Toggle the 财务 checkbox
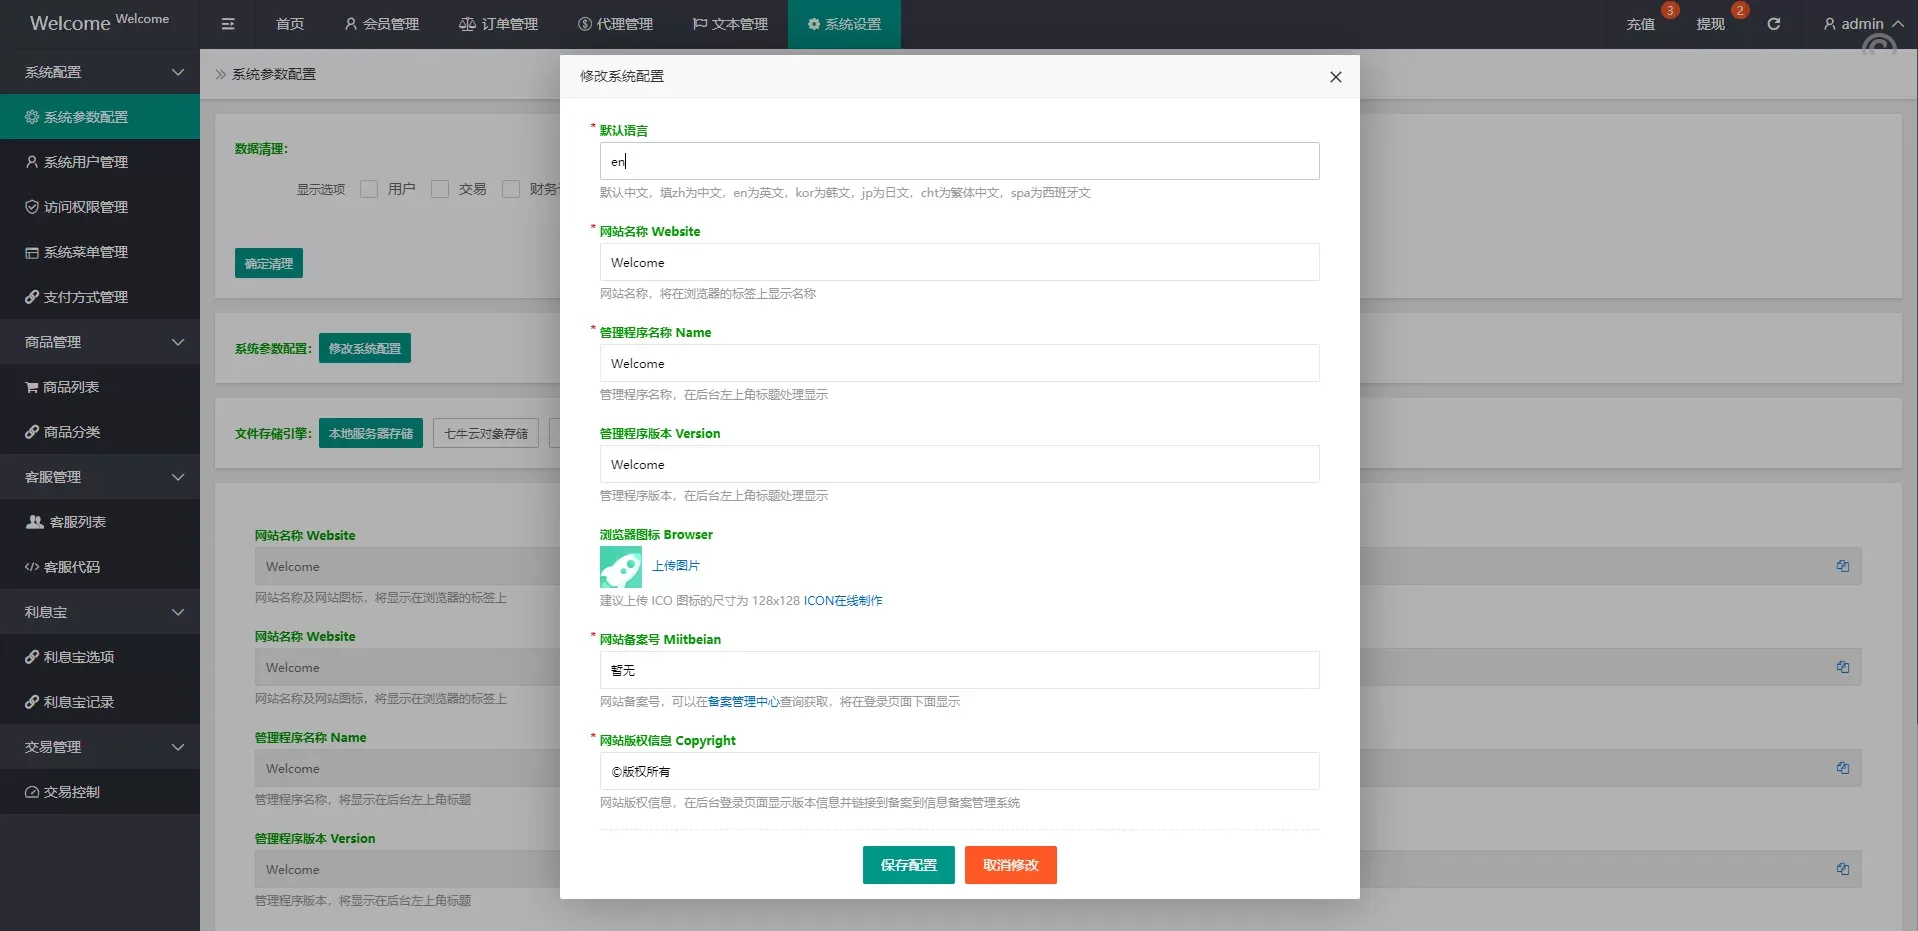The height and width of the screenshot is (931, 1918). pyautogui.click(x=511, y=189)
